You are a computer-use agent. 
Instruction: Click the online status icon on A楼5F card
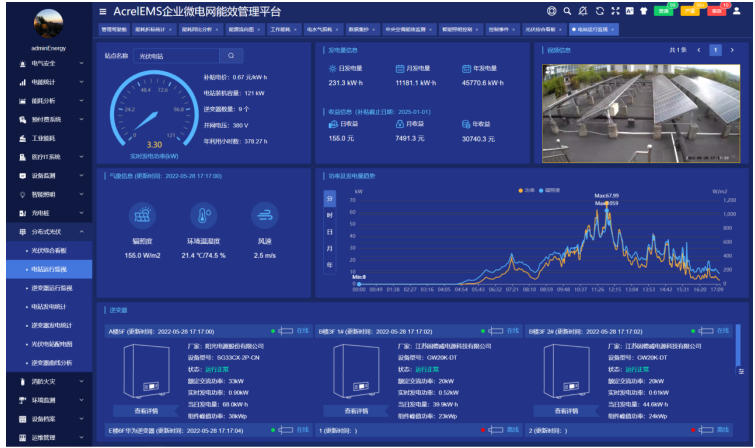286,331
